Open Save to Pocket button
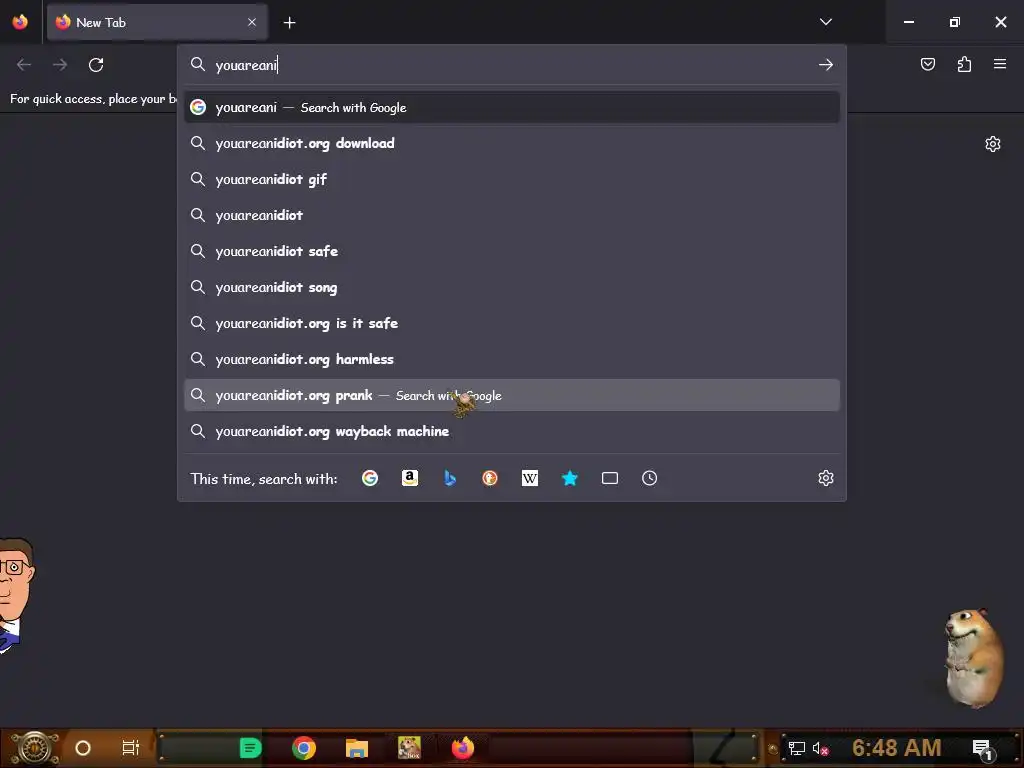 pyautogui.click(x=927, y=64)
